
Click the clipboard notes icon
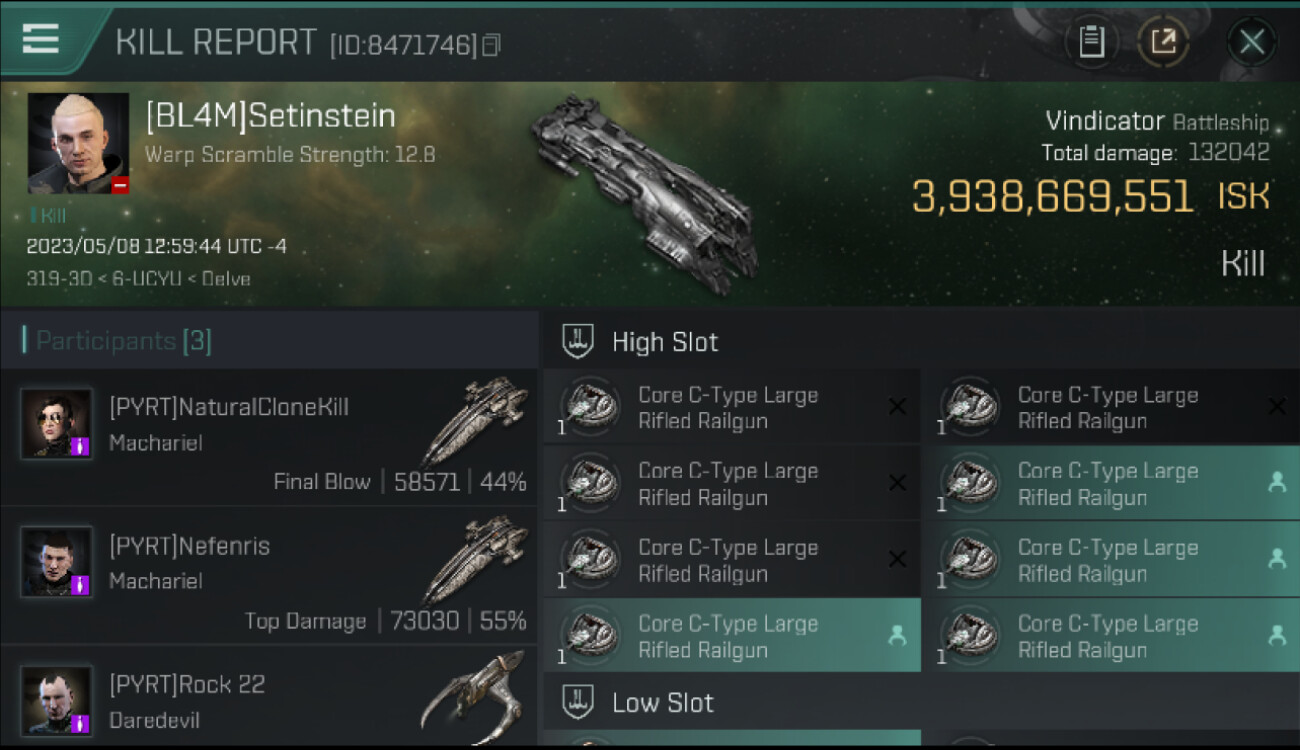tap(1091, 42)
